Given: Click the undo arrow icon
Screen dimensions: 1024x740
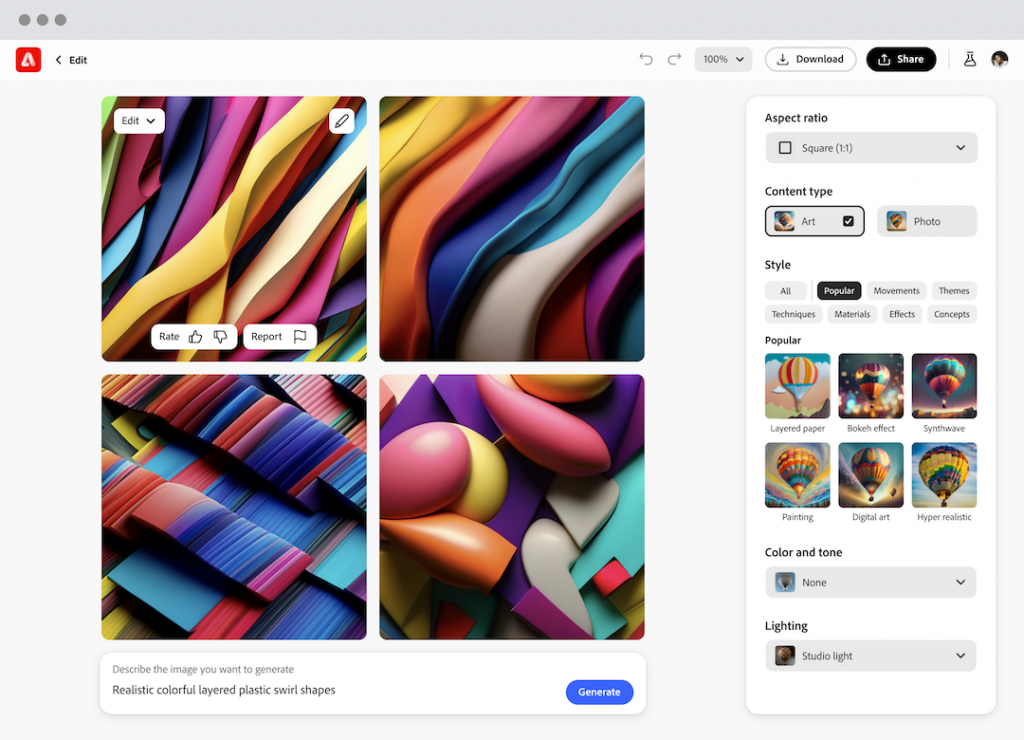Looking at the screenshot, I should pos(646,59).
